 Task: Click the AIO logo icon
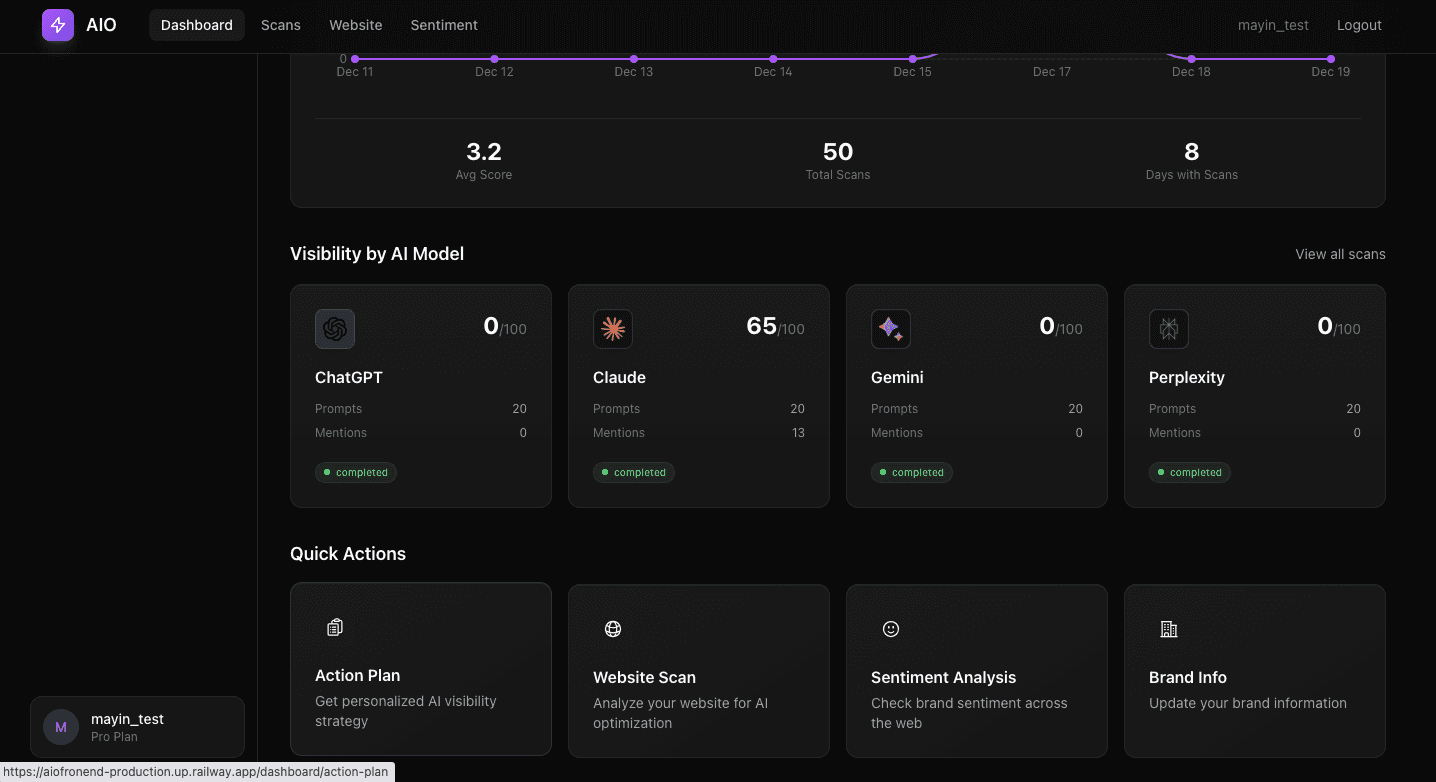(57, 24)
